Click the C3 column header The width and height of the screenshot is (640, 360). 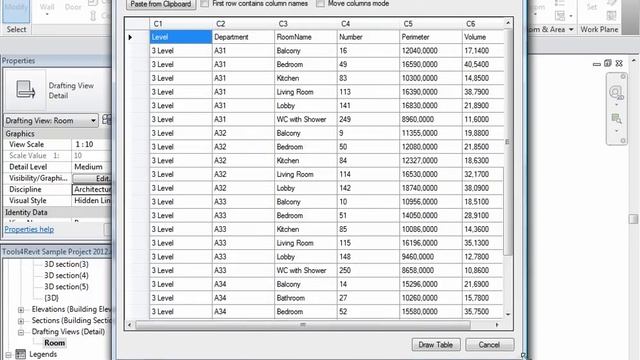pos(306,24)
